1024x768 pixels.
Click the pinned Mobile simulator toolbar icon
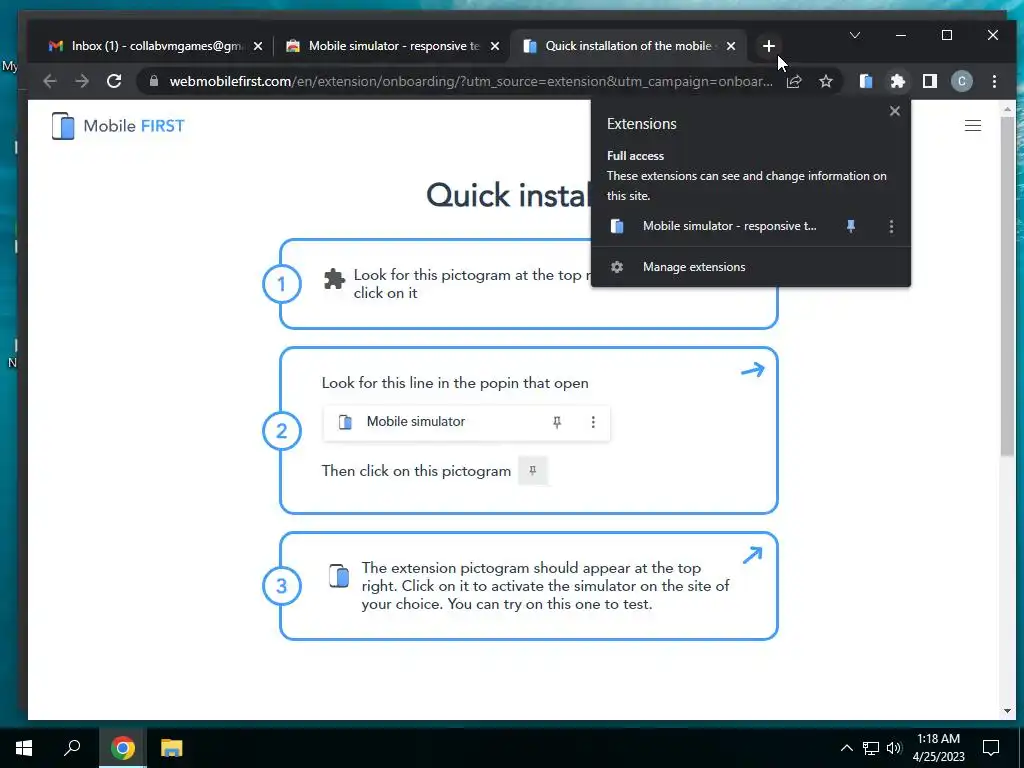pos(866,81)
